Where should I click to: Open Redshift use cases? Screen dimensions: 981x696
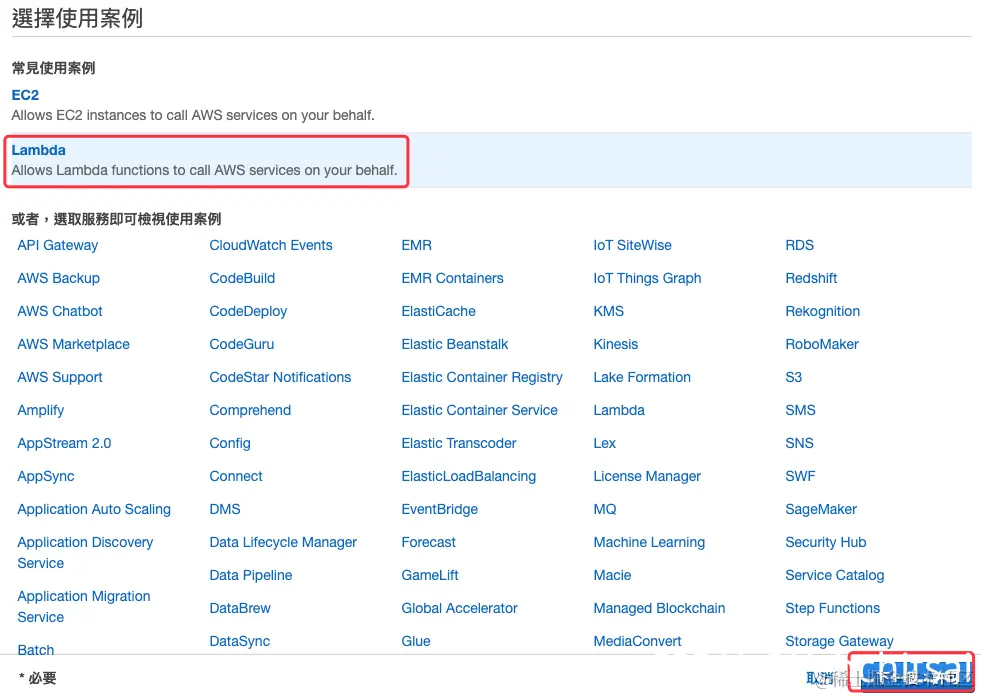pyautogui.click(x=811, y=279)
